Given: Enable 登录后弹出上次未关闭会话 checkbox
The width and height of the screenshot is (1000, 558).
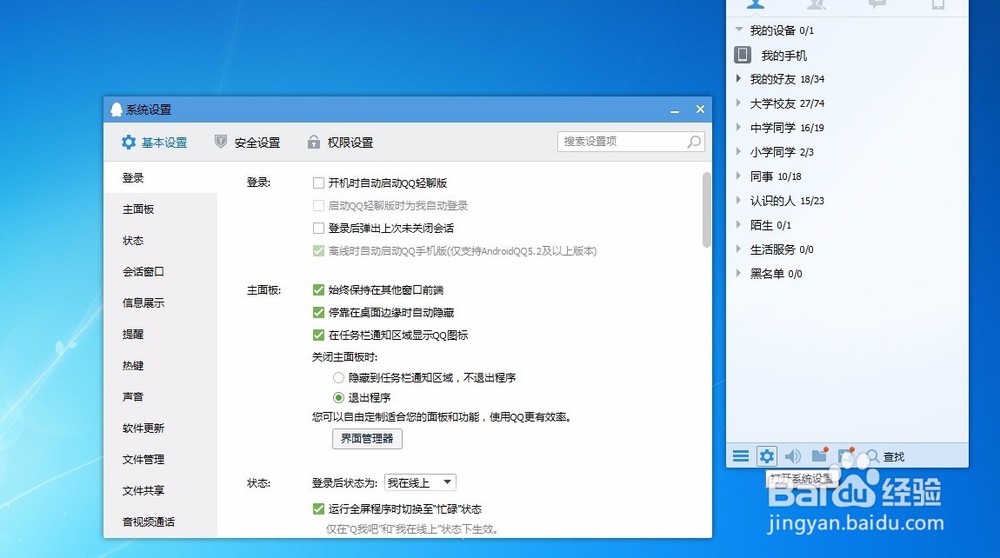Looking at the screenshot, I should [318, 228].
